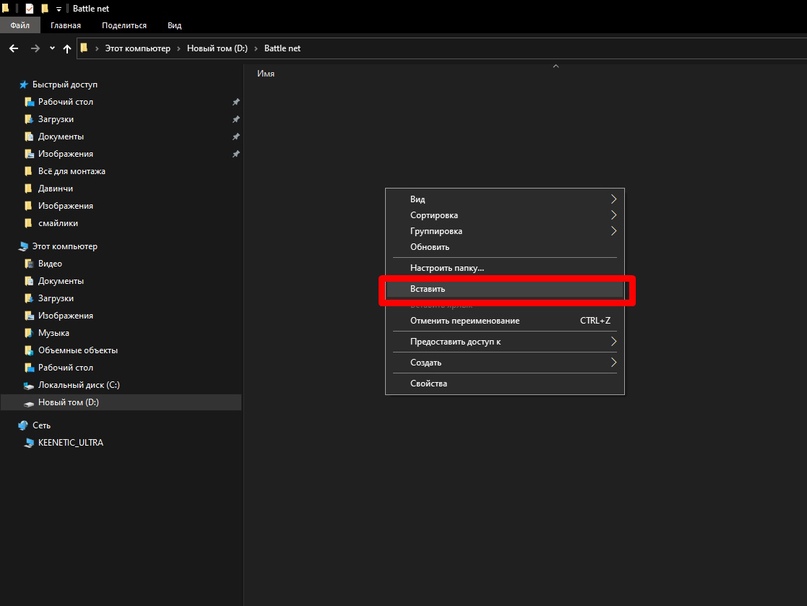
Task: Expand the Создать submenu in context menu
Action: [613, 363]
